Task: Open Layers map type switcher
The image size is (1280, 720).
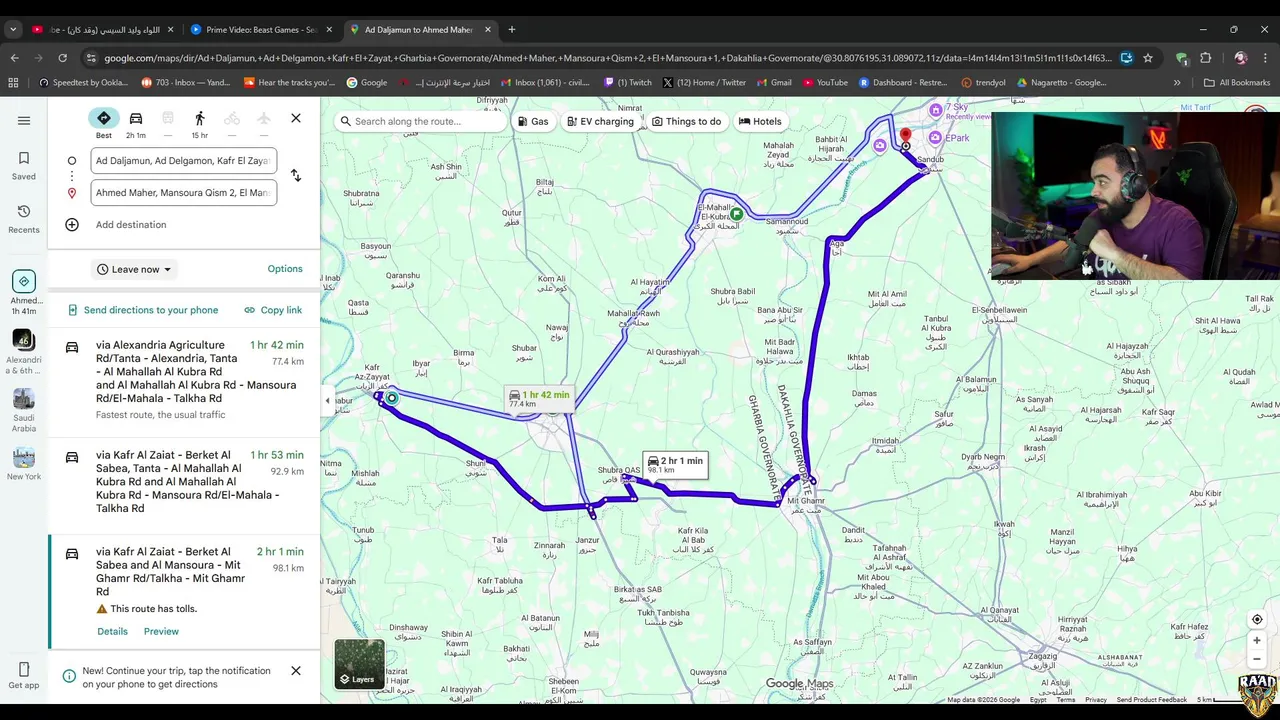Action: coord(359,665)
